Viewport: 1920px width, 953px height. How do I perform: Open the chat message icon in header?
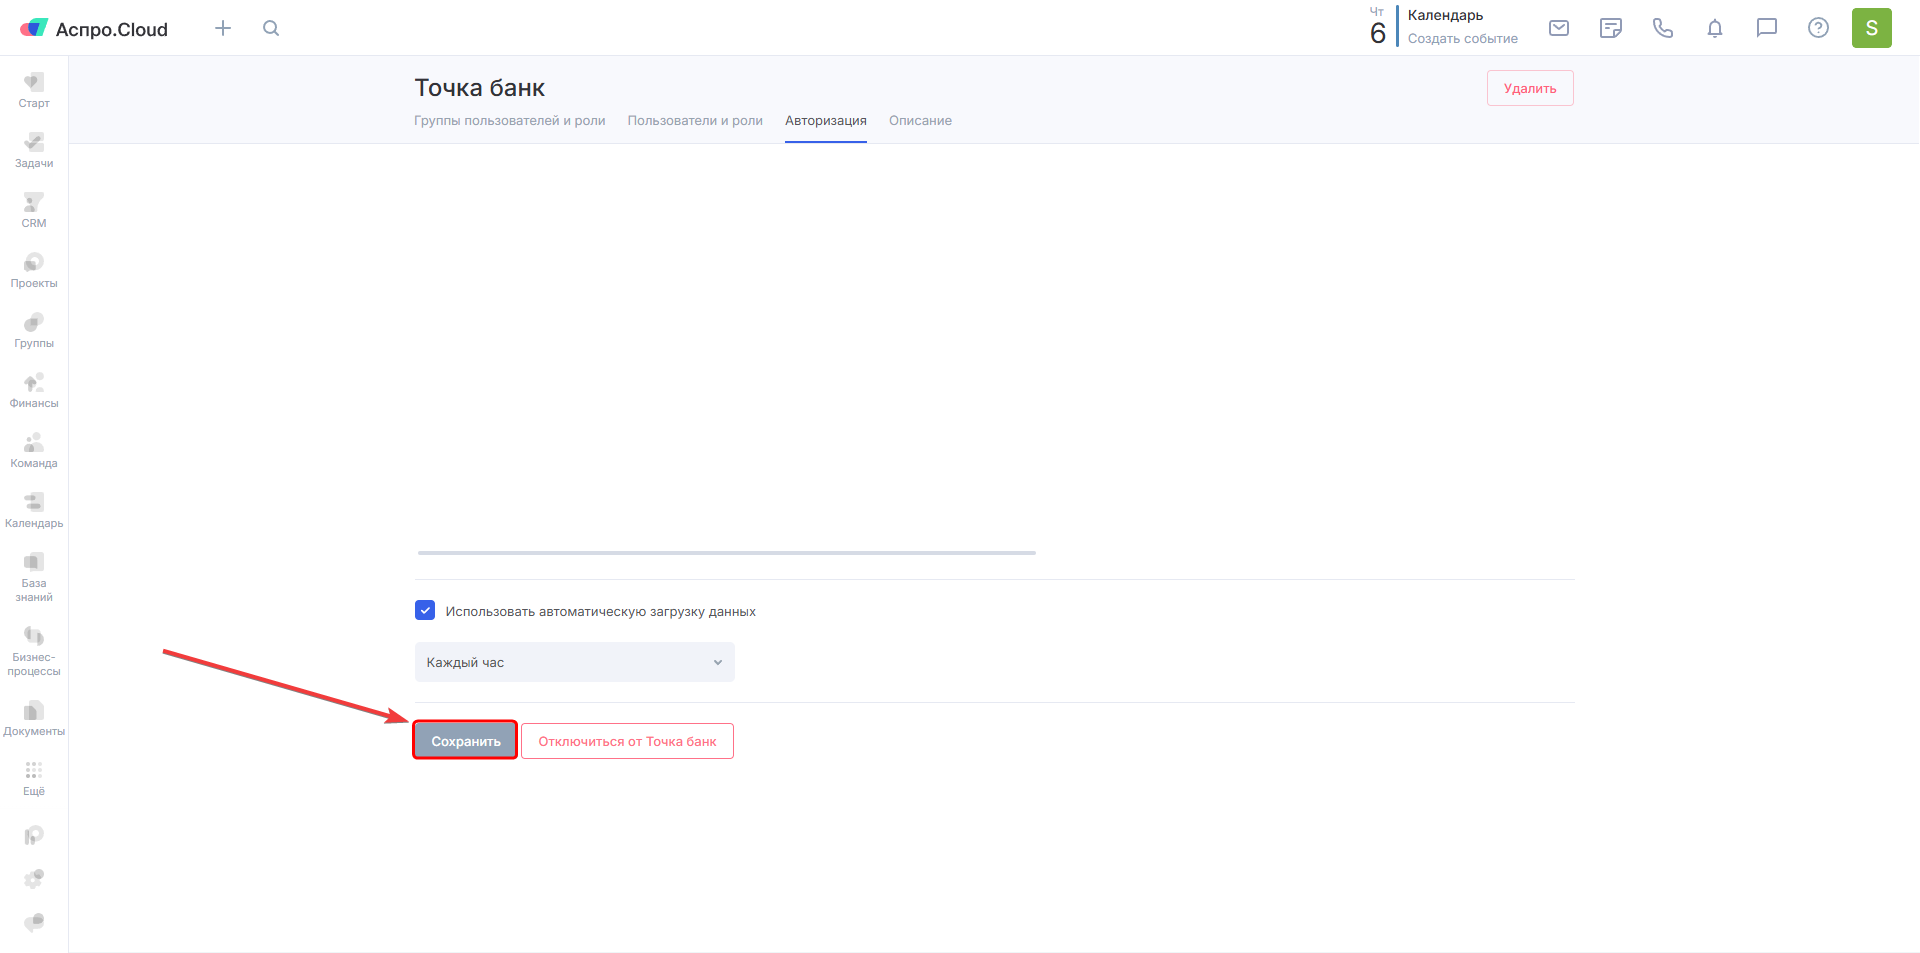pyautogui.click(x=1767, y=28)
